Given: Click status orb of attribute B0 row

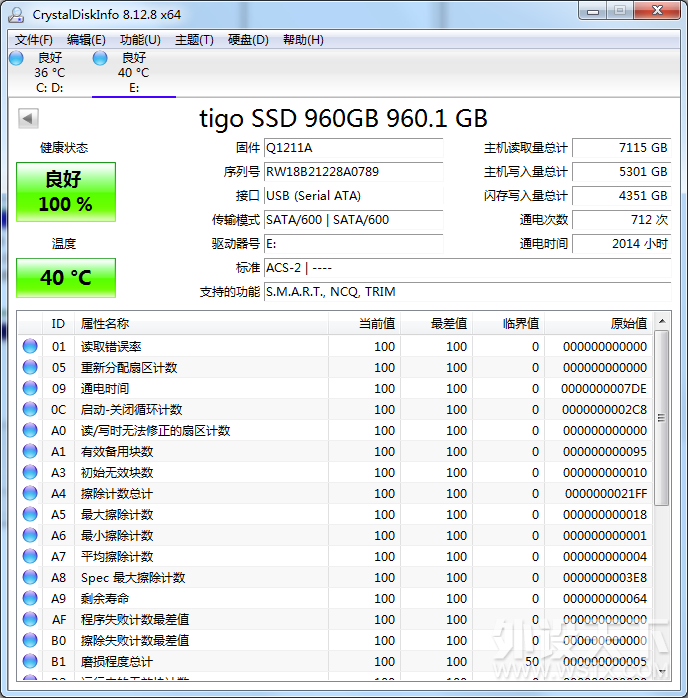Looking at the screenshot, I should click(30, 640).
